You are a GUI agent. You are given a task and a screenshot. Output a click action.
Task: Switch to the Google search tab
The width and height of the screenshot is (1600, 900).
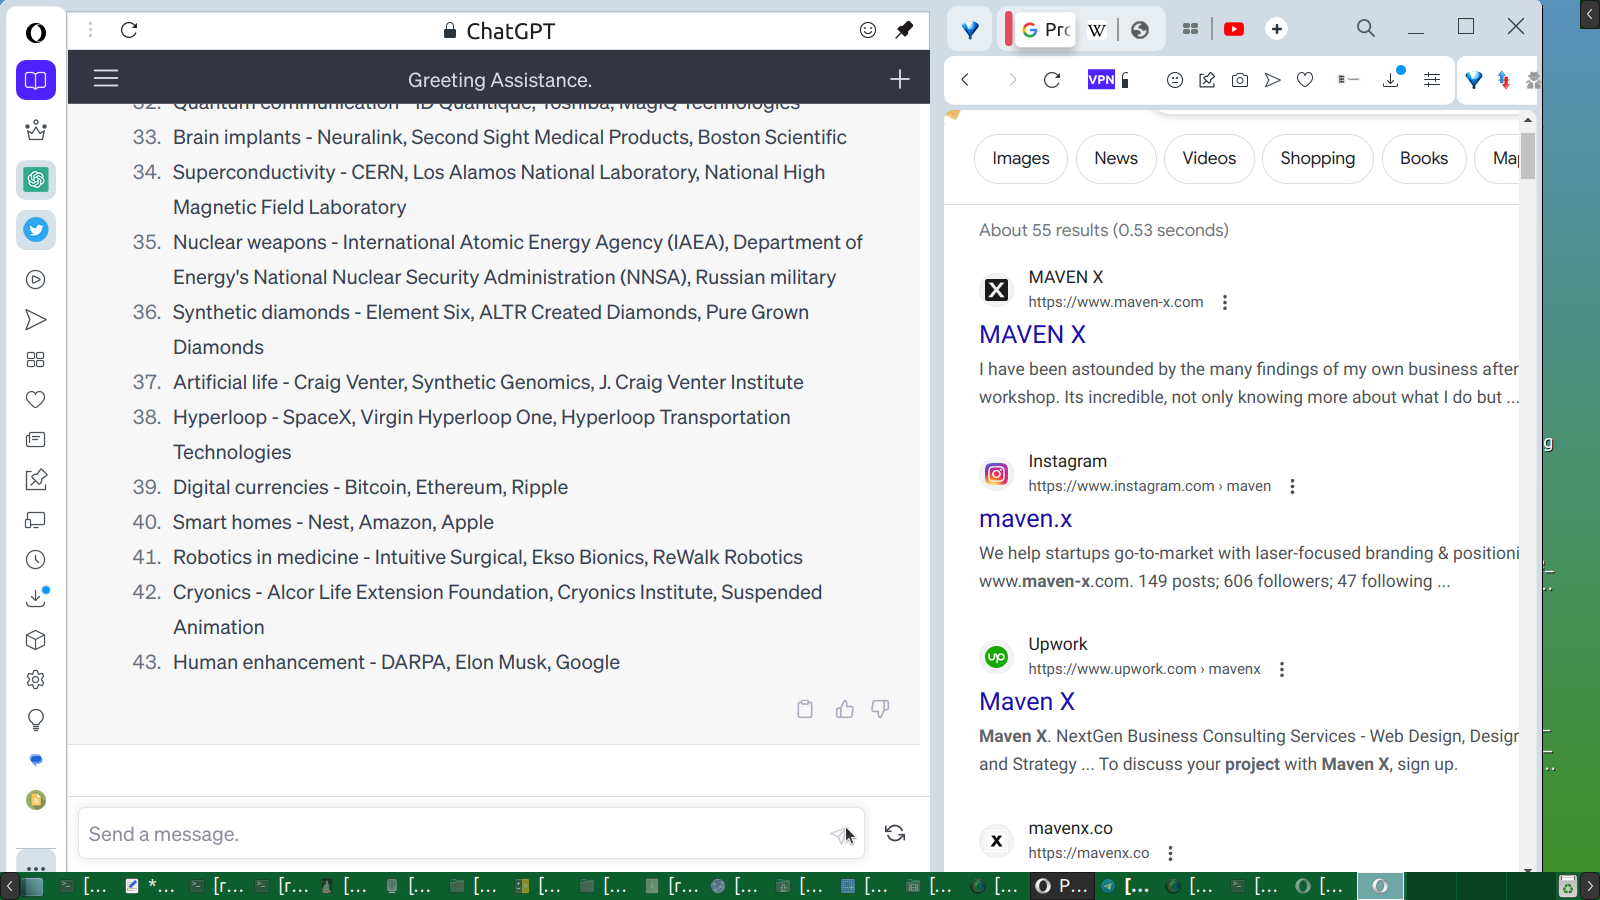tap(1046, 30)
